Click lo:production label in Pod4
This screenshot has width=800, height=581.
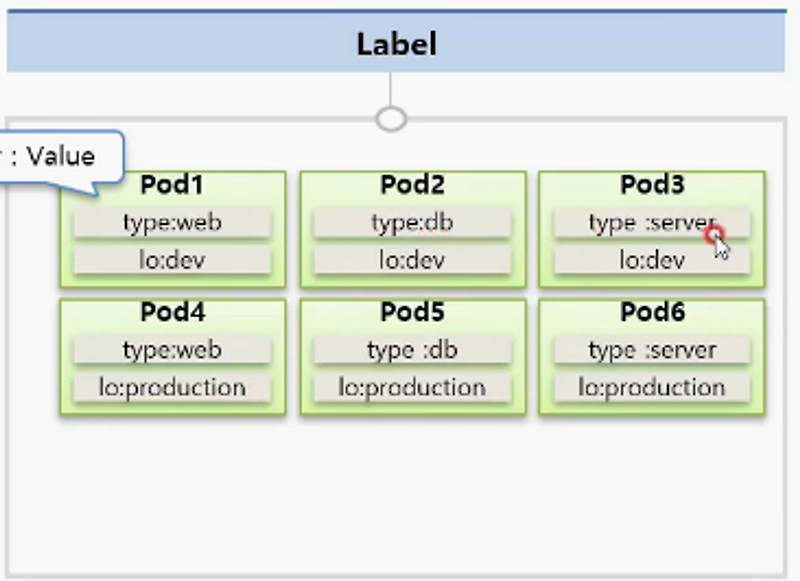point(172,388)
